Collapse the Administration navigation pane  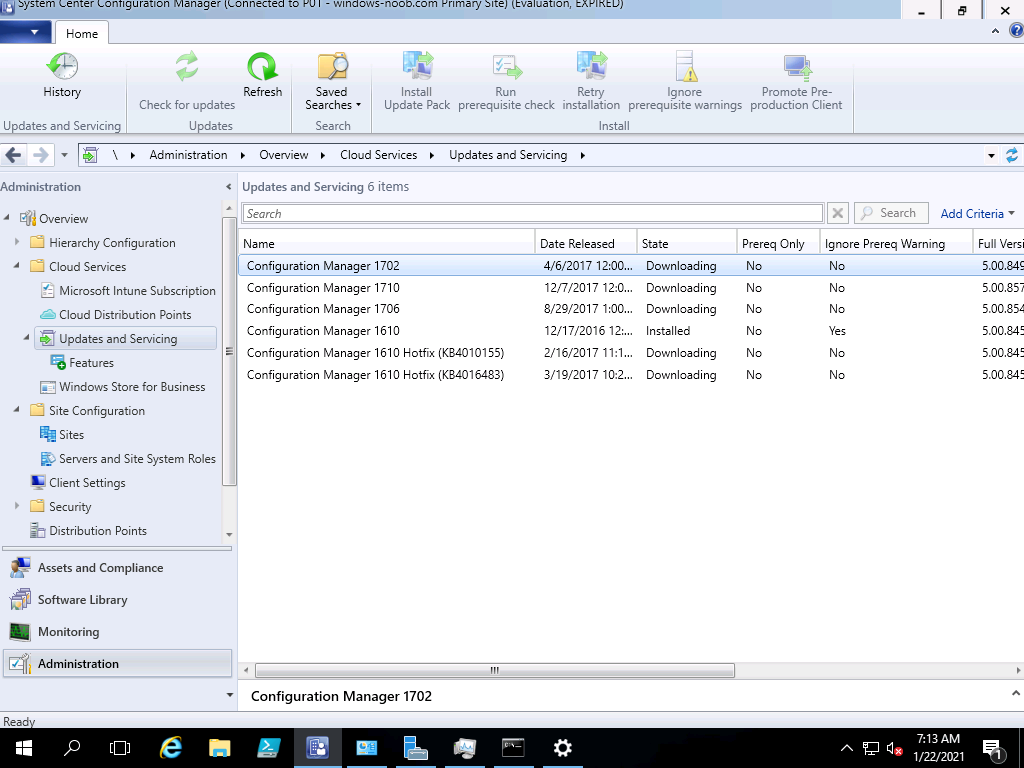(228, 187)
